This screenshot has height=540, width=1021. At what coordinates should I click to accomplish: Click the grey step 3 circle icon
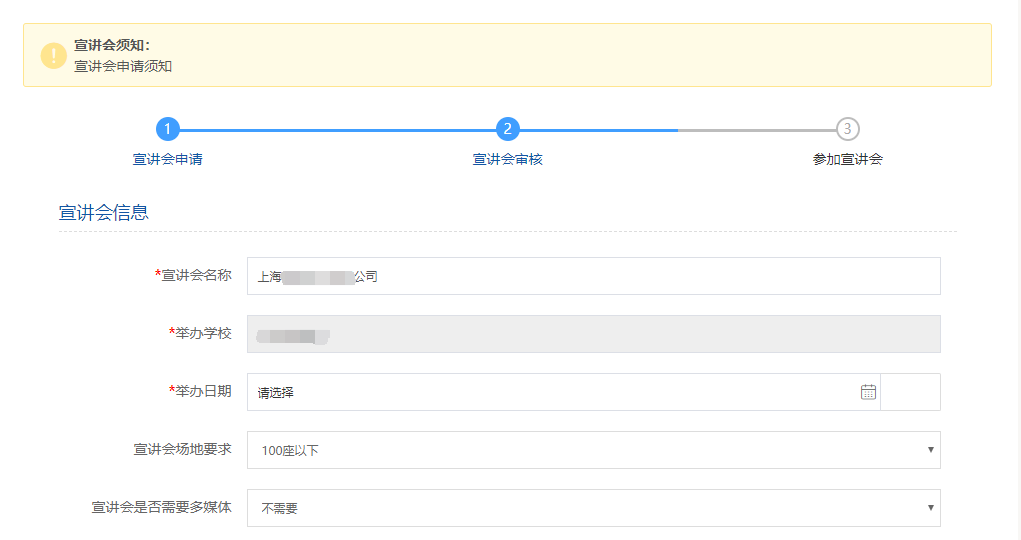[848, 129]
